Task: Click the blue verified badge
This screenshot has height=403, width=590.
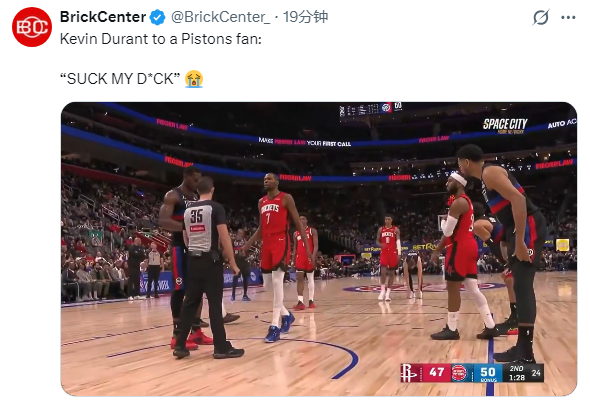Action: point(157,17)
